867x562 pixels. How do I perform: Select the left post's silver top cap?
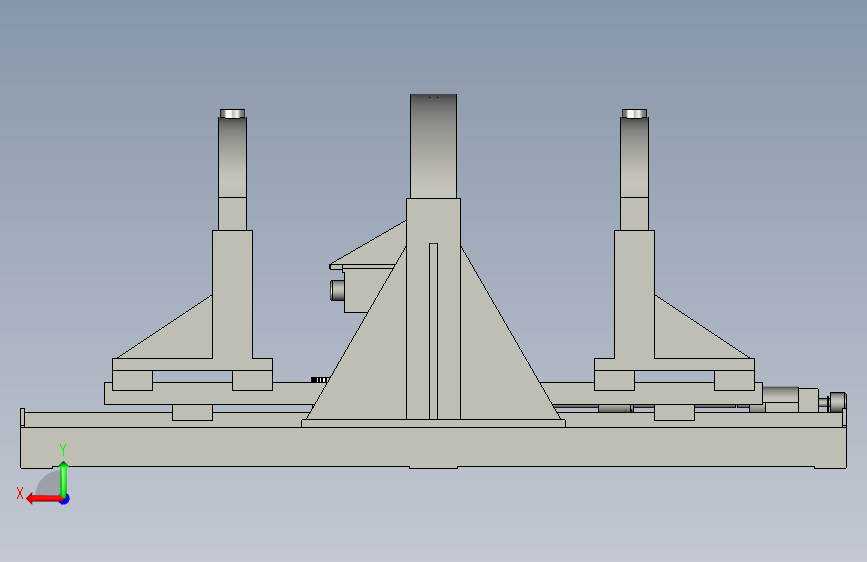[x=232, y=113]
